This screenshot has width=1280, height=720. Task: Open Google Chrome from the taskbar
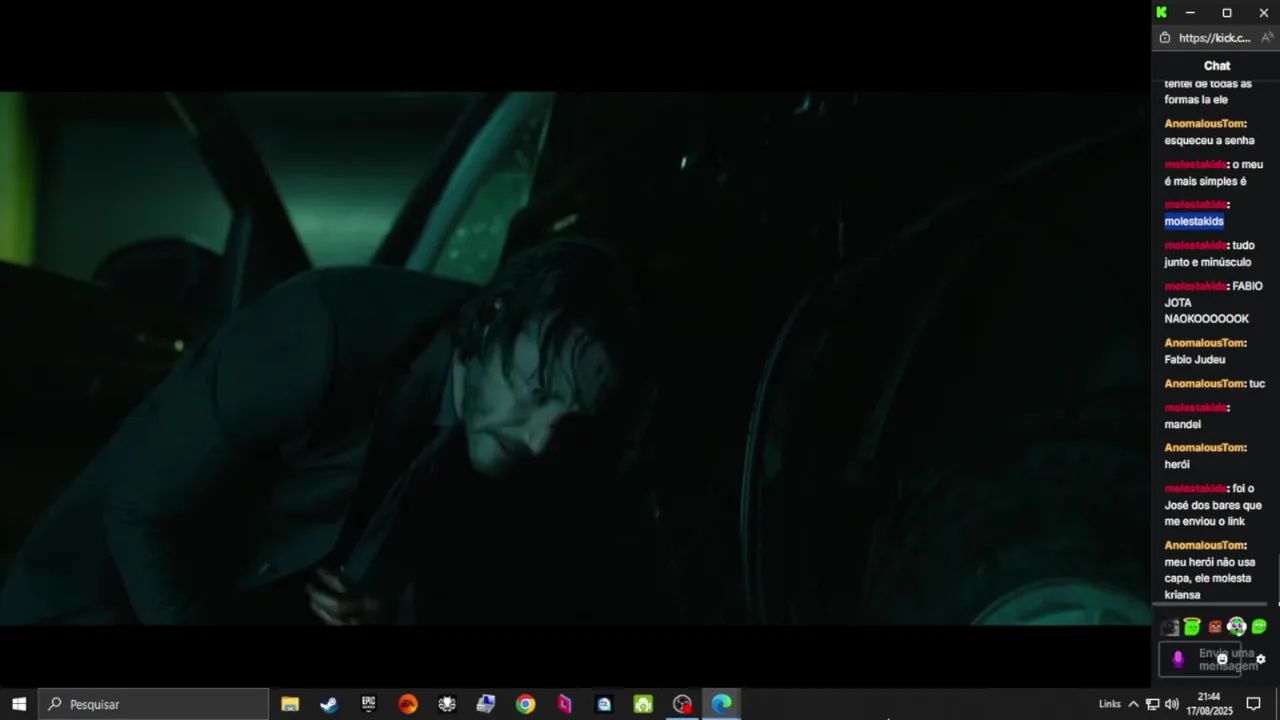pos(525,704)
